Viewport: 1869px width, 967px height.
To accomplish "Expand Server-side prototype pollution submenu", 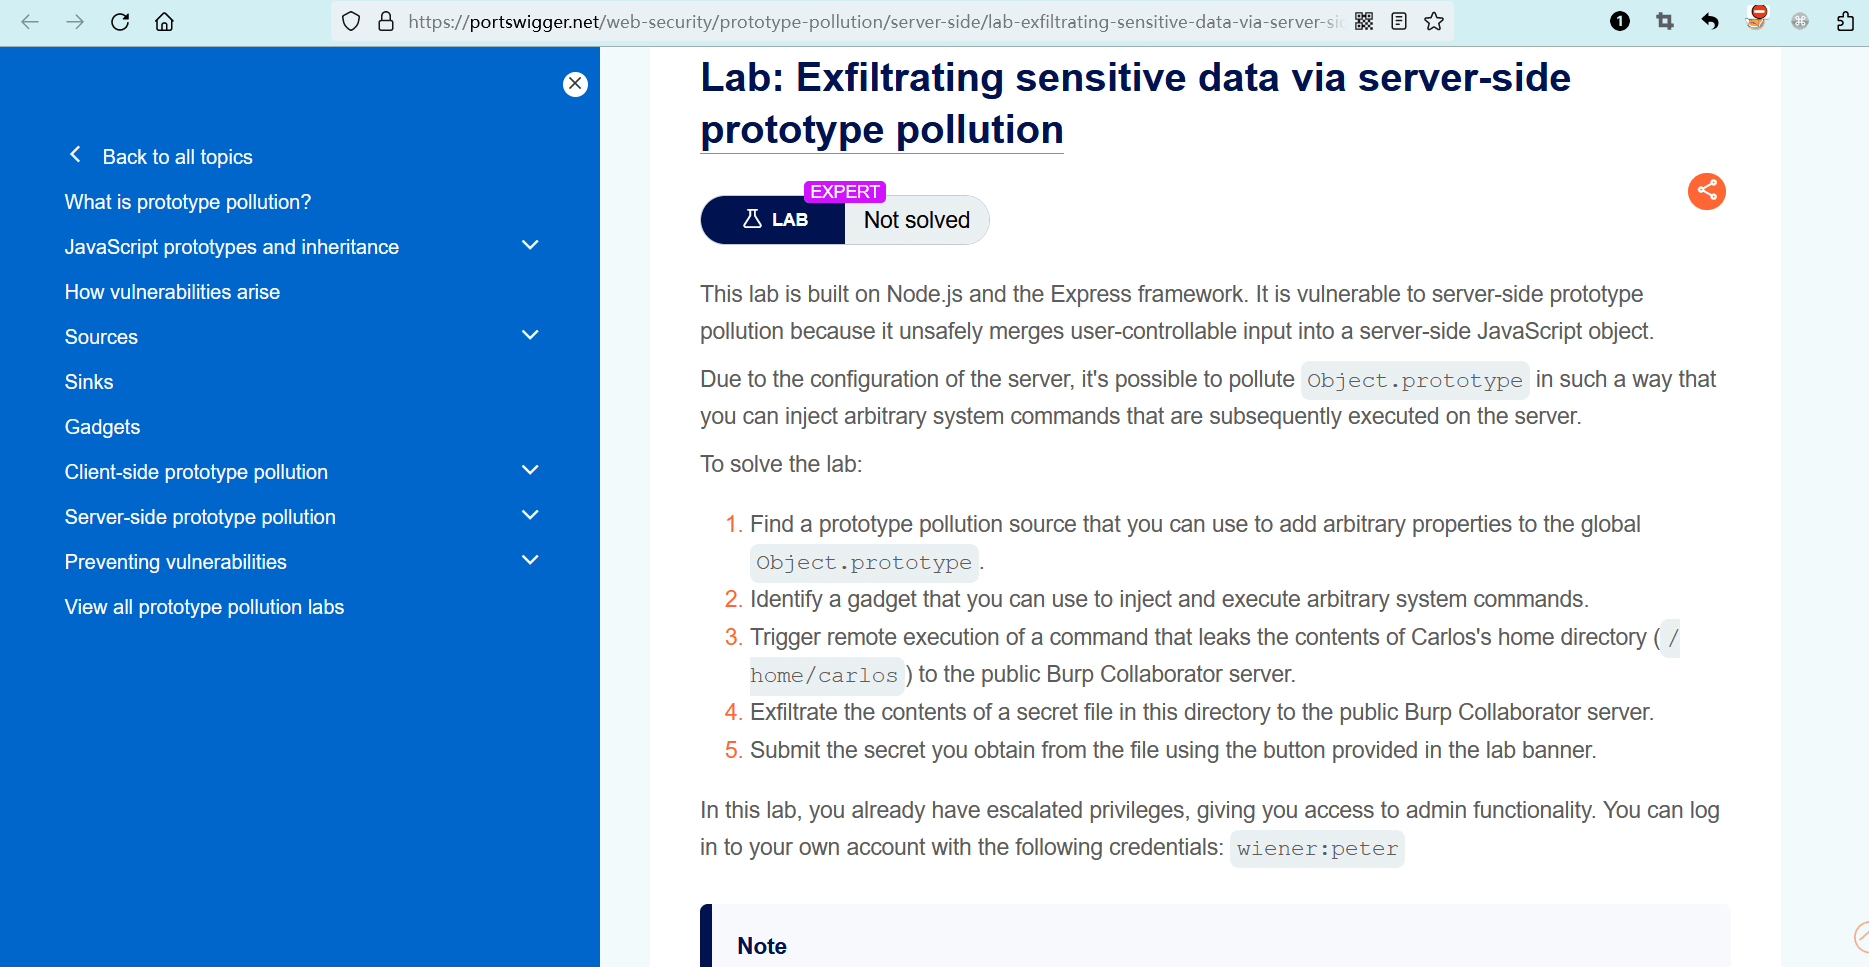I will 530,516.
